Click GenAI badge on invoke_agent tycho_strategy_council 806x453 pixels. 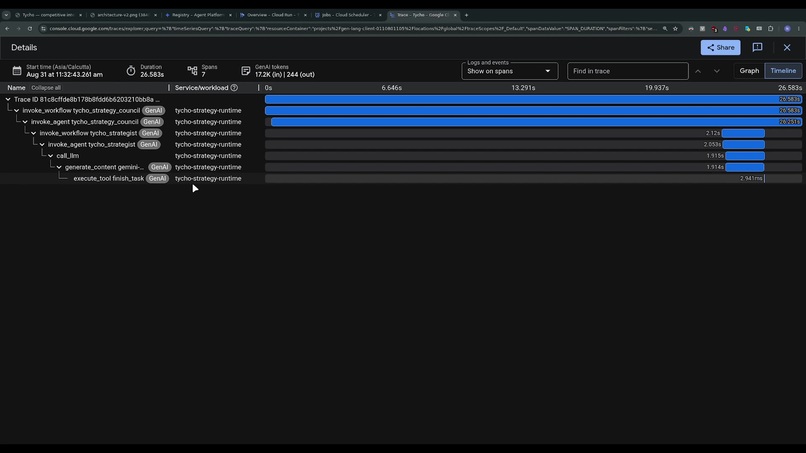click(152, 122)
